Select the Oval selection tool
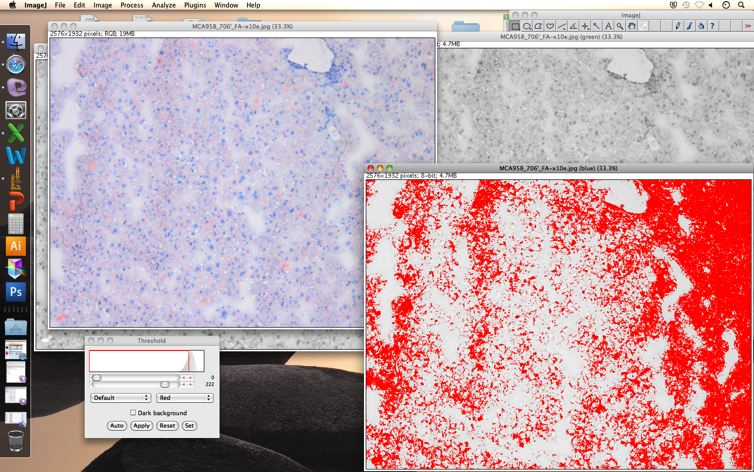The width and height of the screenshot is (754, 472). [x=527, y=26]
